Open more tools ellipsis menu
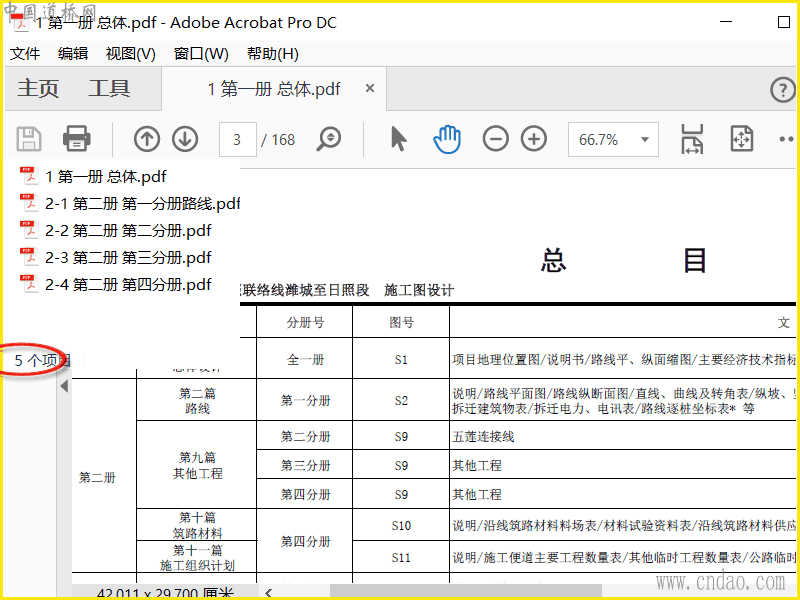The width and height of the screenshot is (800, 600). click(786, 139)
